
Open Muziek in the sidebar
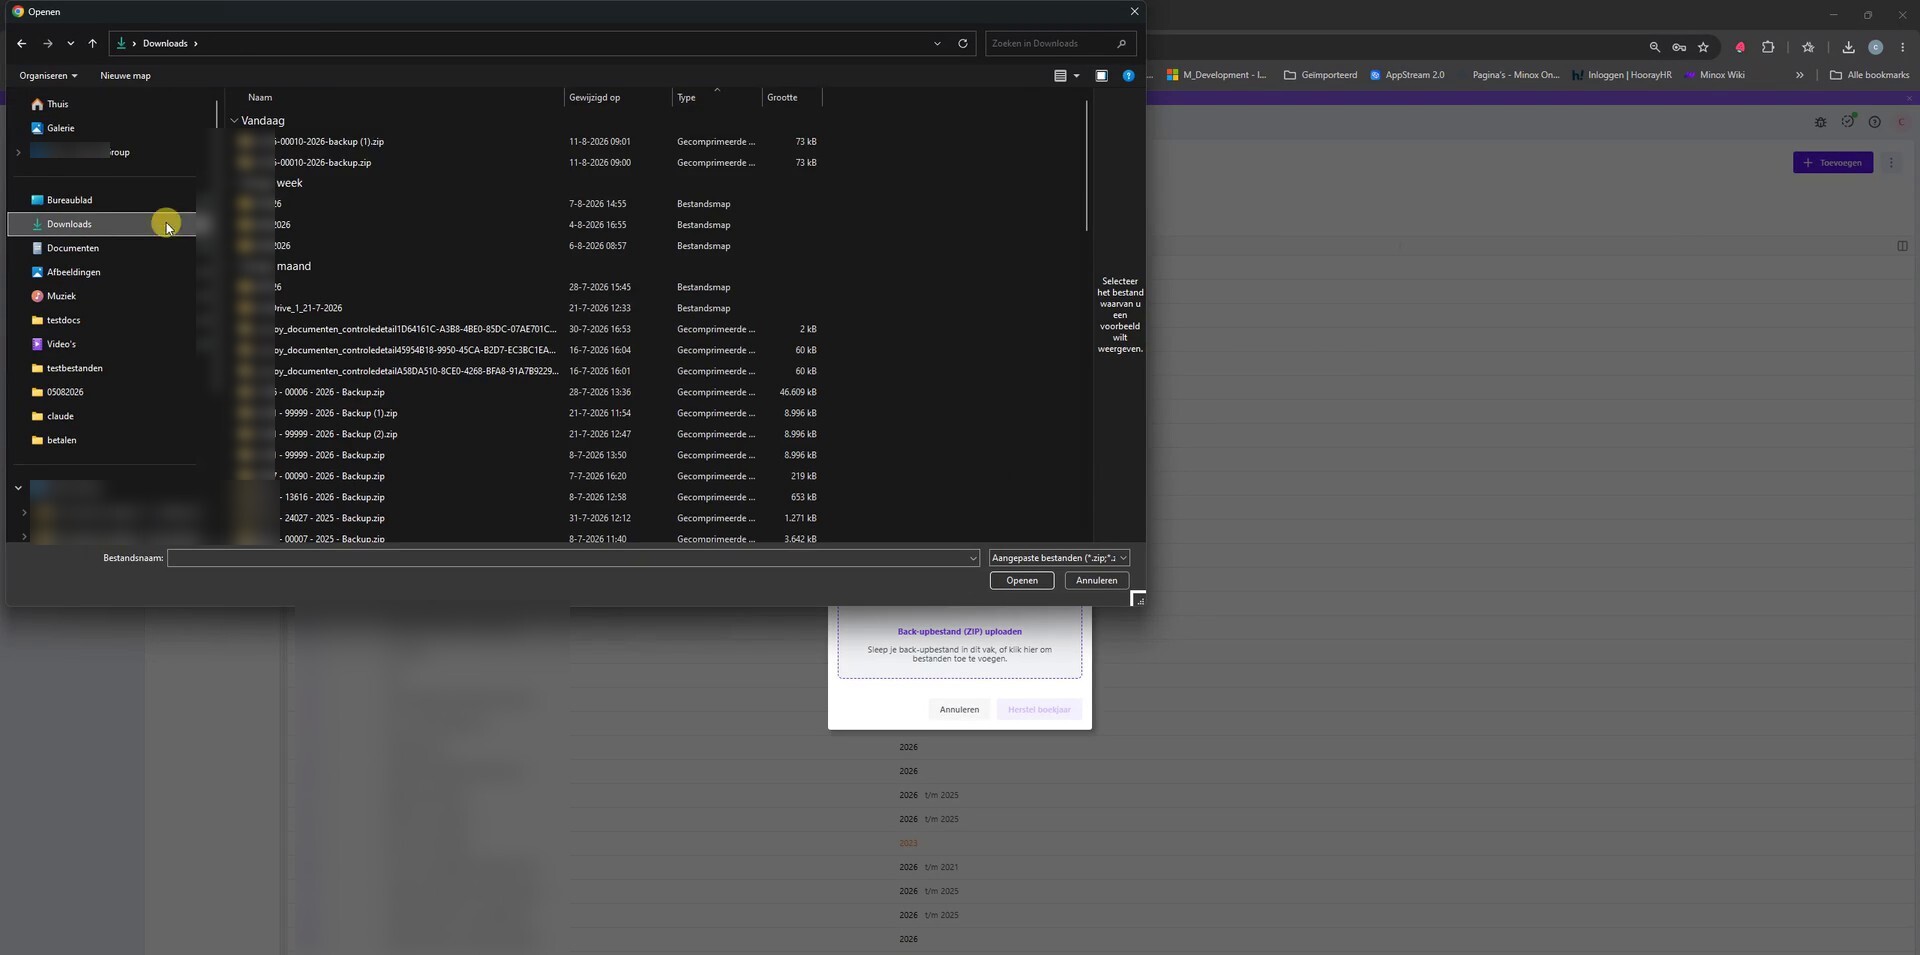click(x=61, y=296)
